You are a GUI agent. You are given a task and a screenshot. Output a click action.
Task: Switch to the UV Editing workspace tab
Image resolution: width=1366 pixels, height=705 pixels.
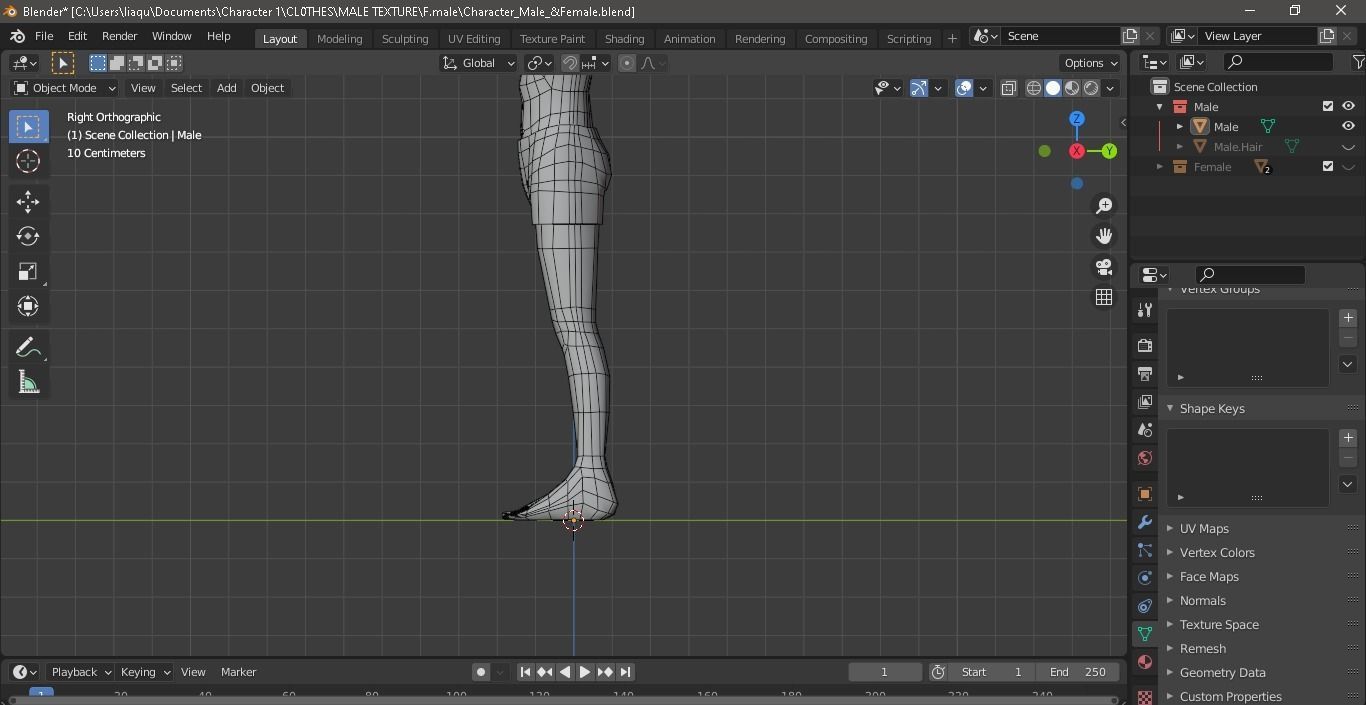point(474,39)
